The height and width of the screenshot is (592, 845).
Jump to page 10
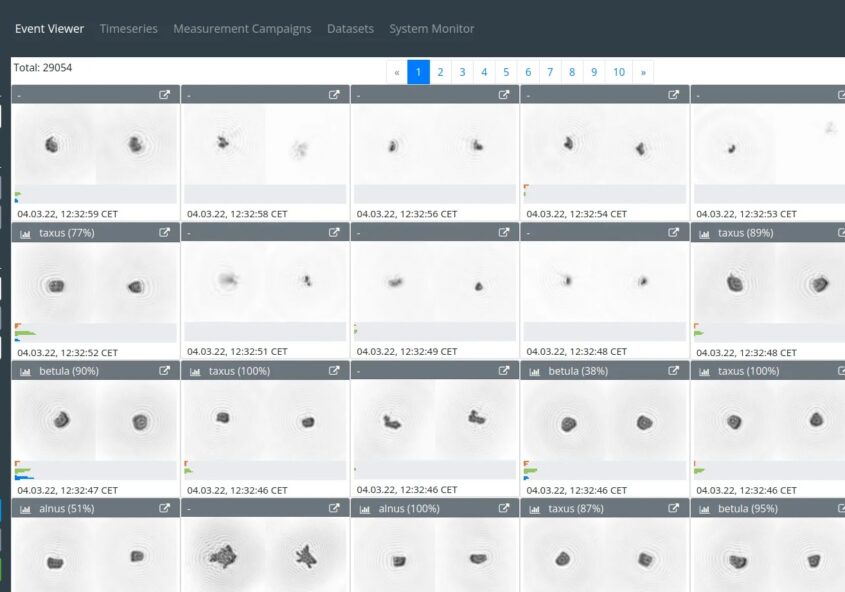coord(619,72)
